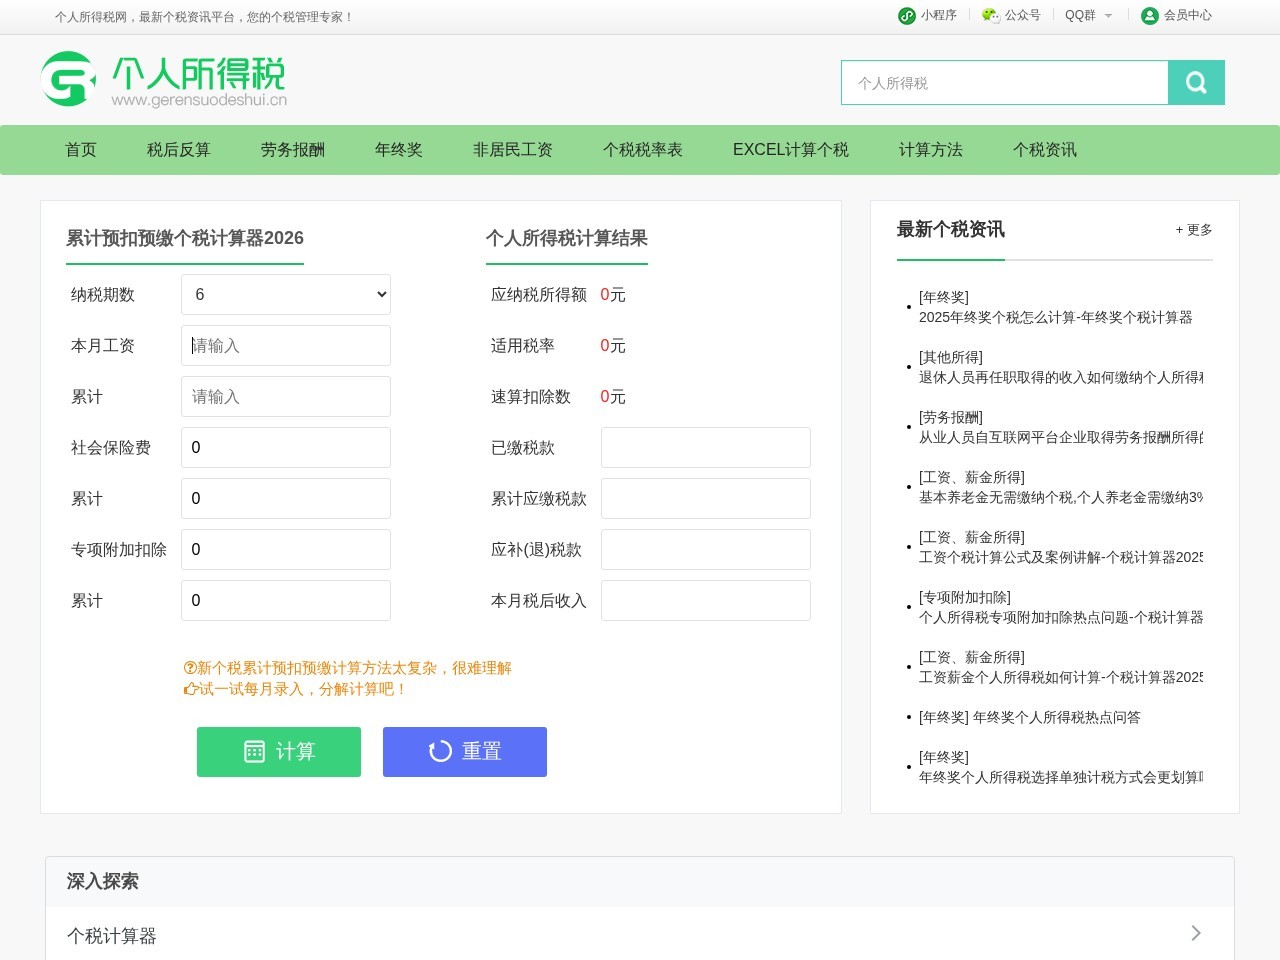Click the 应补(退)税款 result field
Image resolution: width=1280 pixels, height=960 pixels.
coord(706,549)
